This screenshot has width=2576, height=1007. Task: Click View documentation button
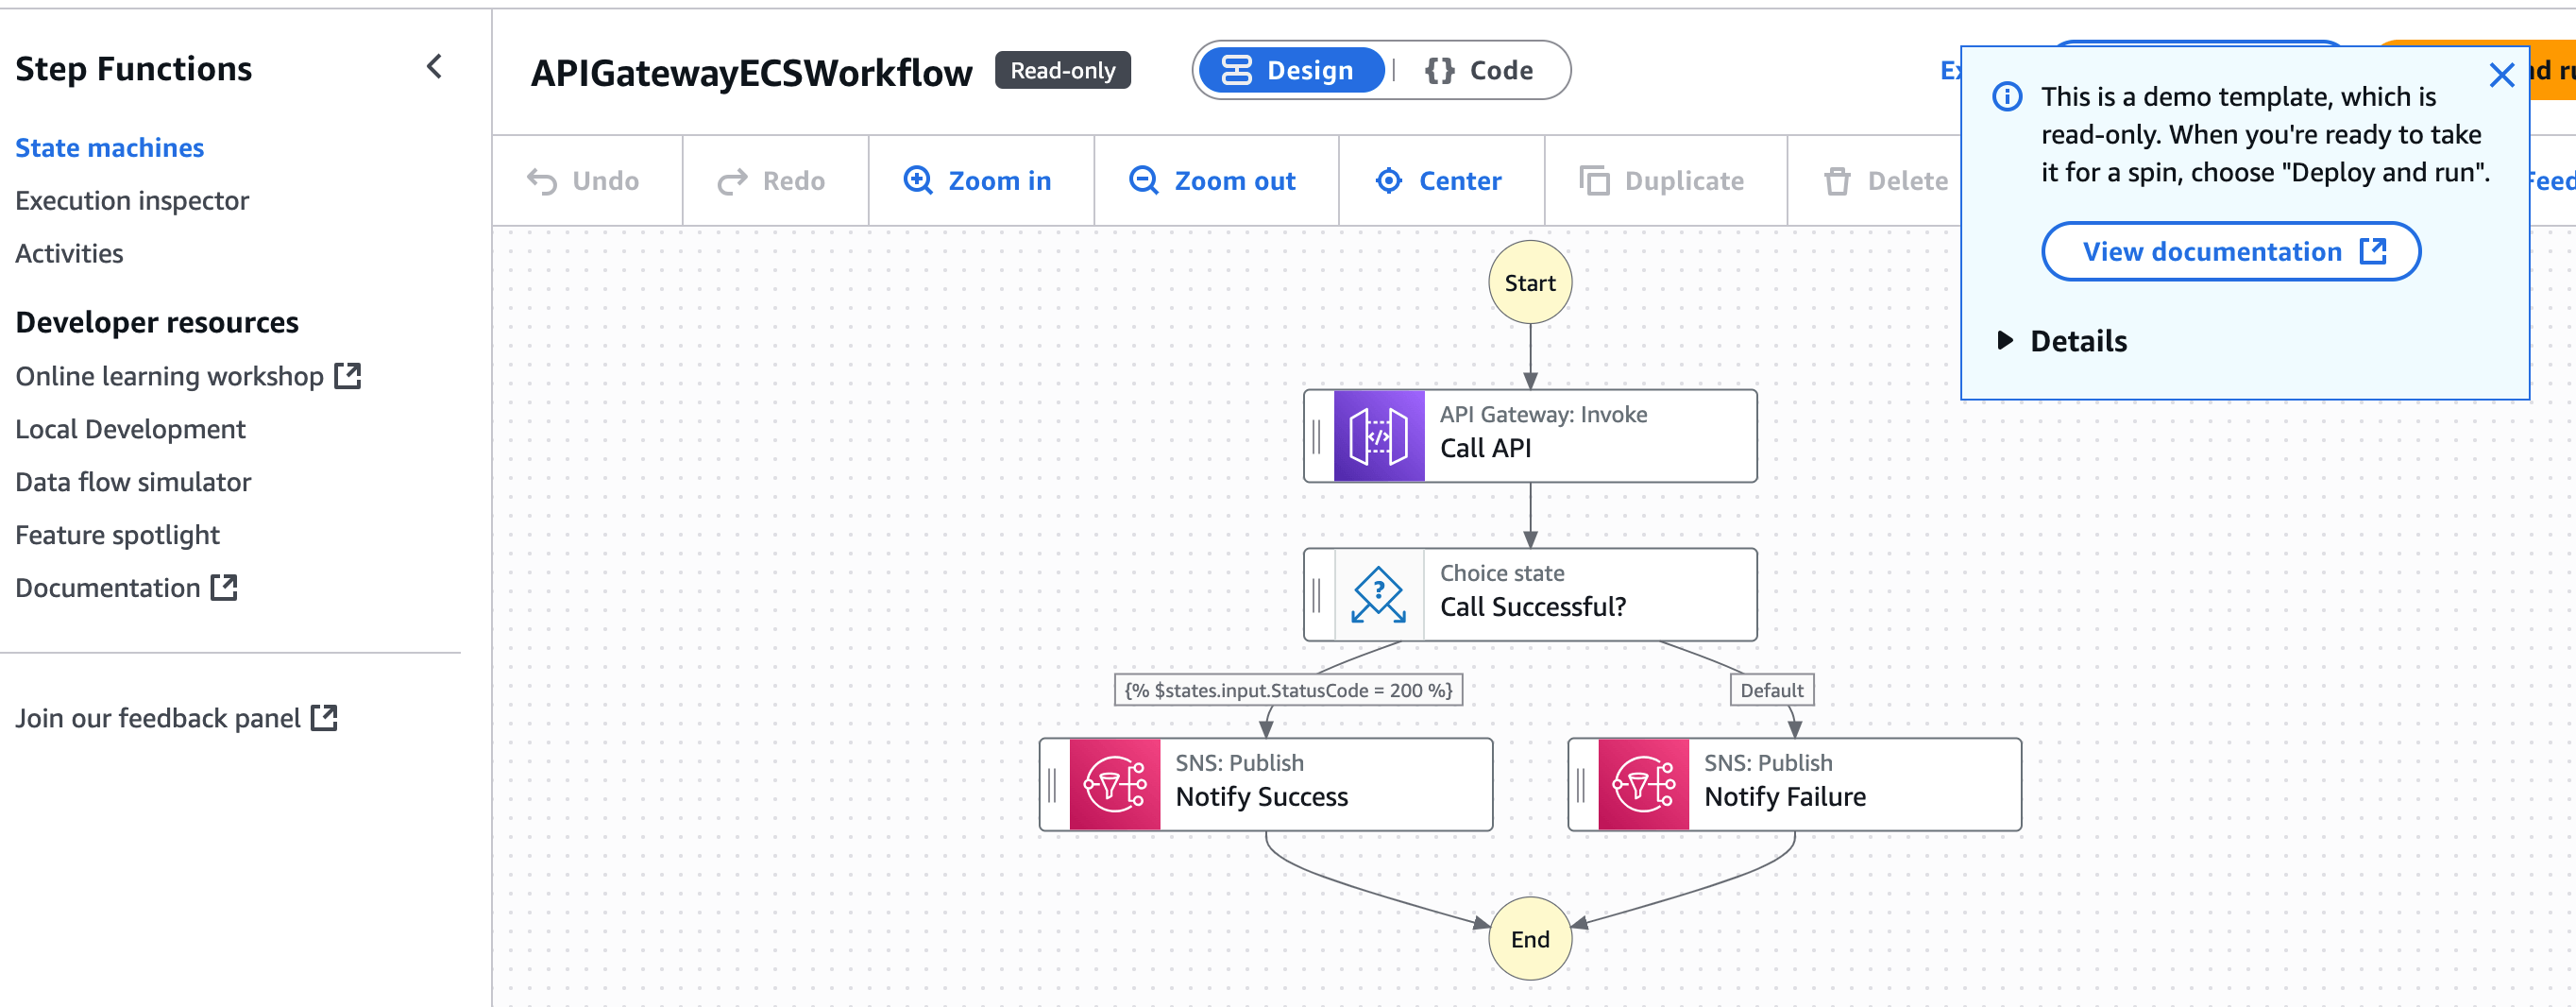[x=2230, y=251]
